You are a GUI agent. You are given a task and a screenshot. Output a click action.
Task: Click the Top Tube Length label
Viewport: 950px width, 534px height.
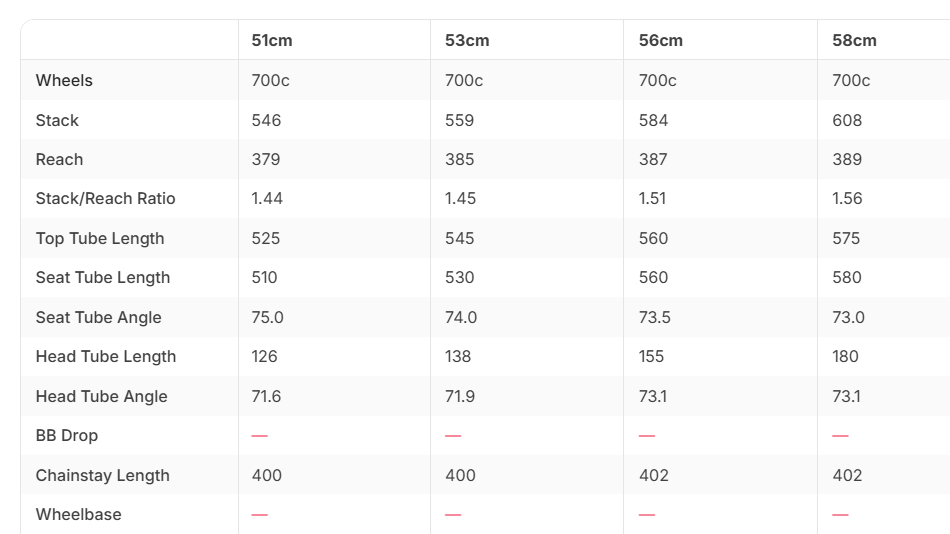(100, 239)
